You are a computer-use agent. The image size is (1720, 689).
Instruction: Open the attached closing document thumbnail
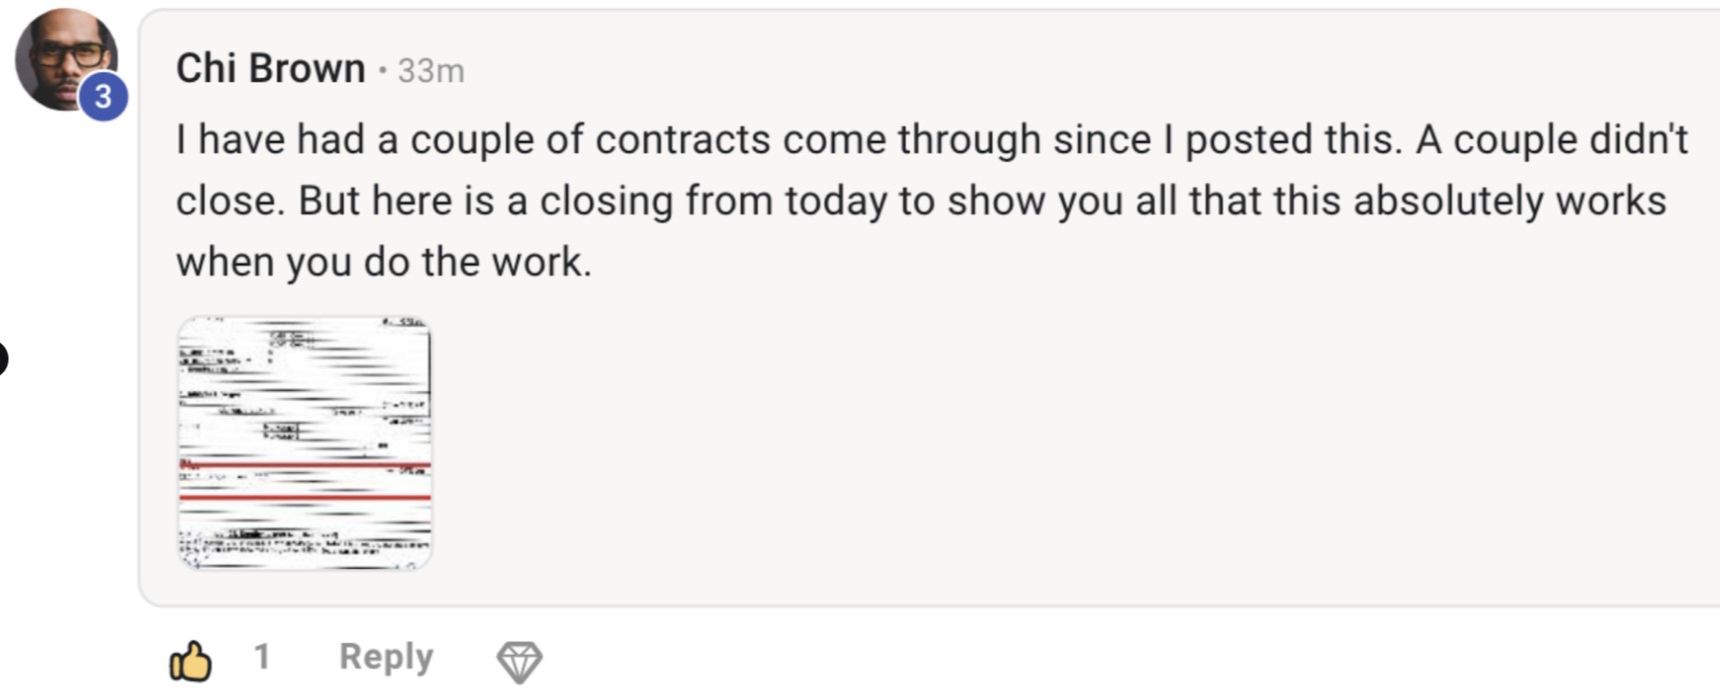pyautogui.click(x=305, y=443)
